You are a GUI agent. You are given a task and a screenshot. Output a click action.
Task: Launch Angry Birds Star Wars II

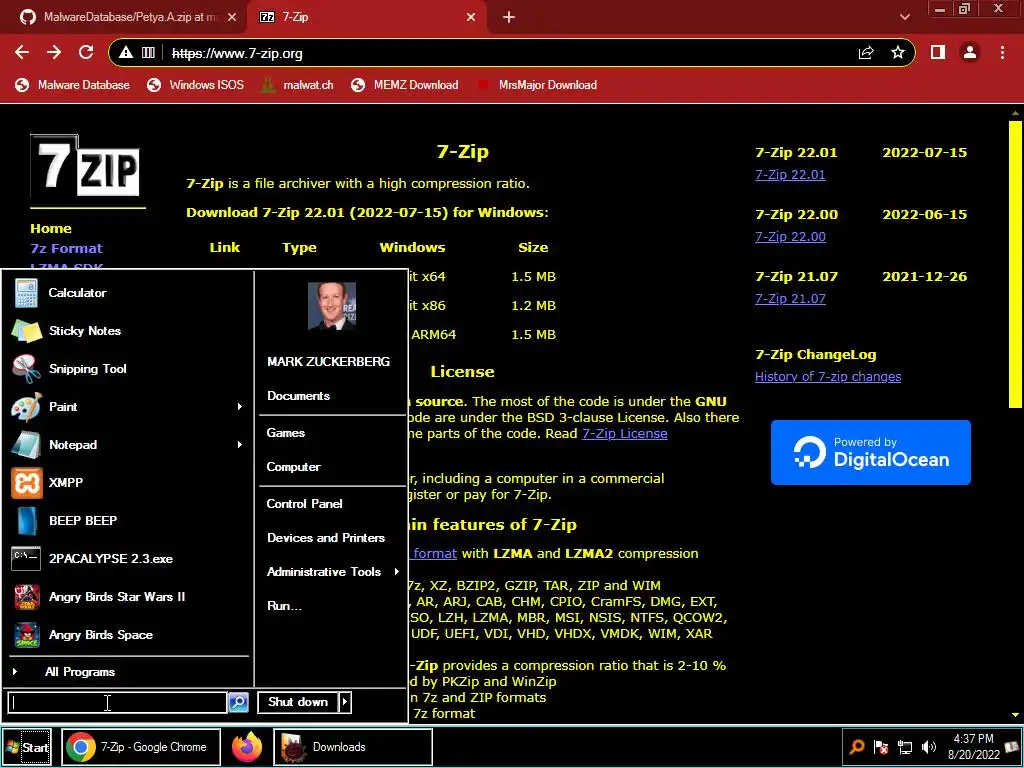[116, 597]
